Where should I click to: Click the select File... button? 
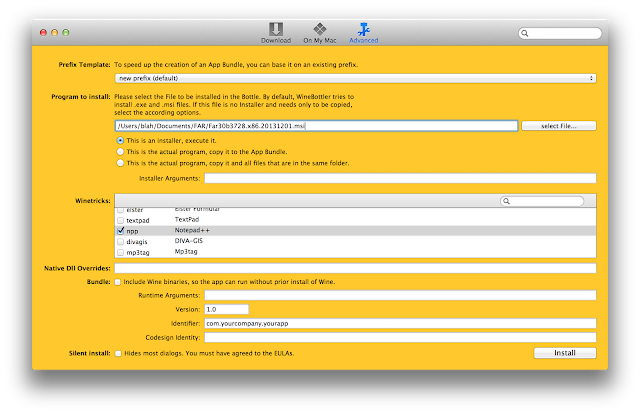tap(559, 126)
